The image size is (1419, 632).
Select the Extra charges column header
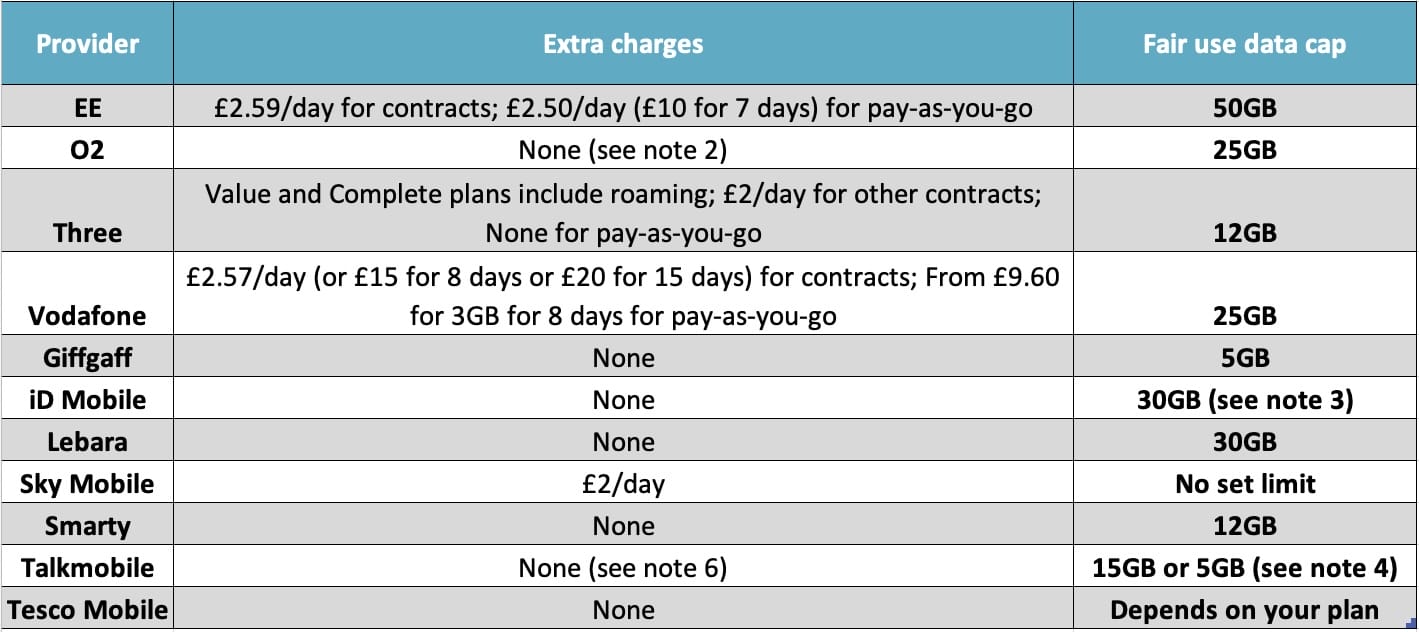pyautogui.click(x=623, y=44)
